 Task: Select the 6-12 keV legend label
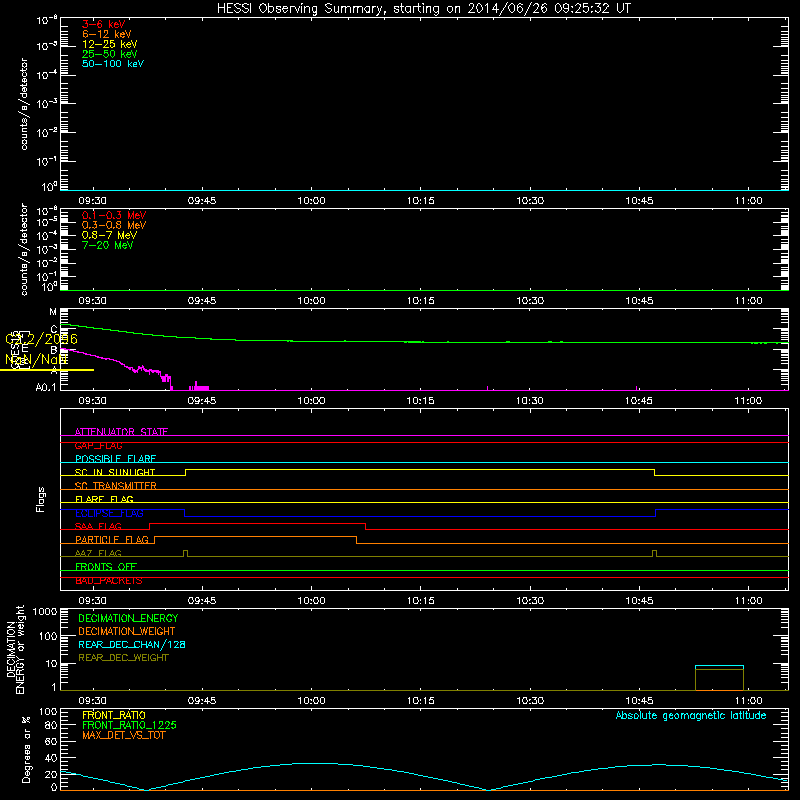(x=107, y=34)
